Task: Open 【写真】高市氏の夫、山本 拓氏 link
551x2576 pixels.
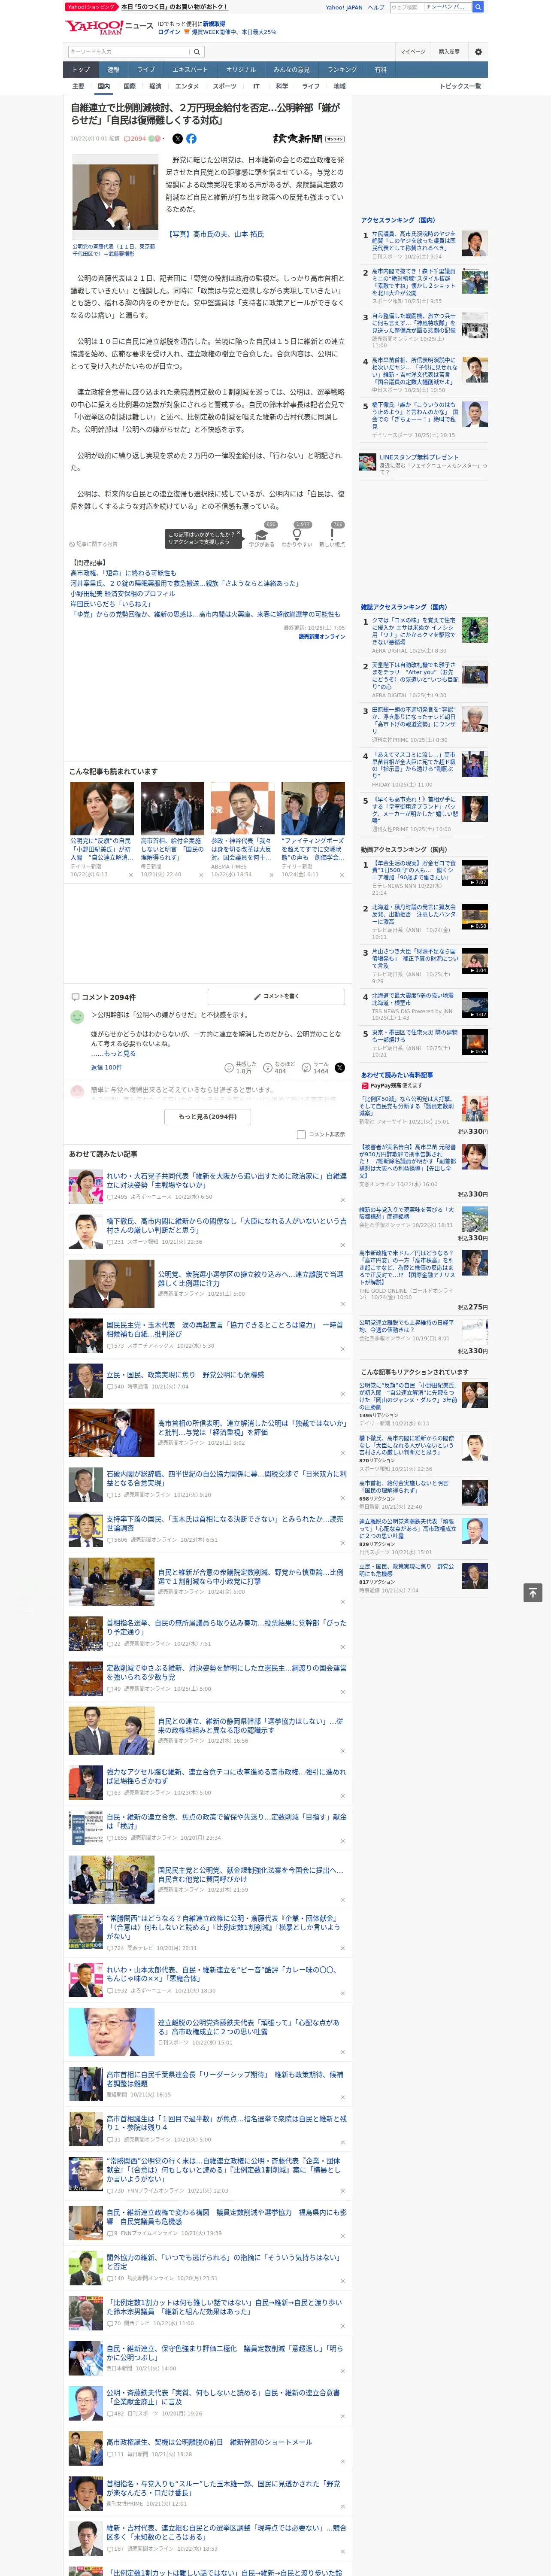Action: 216,234
